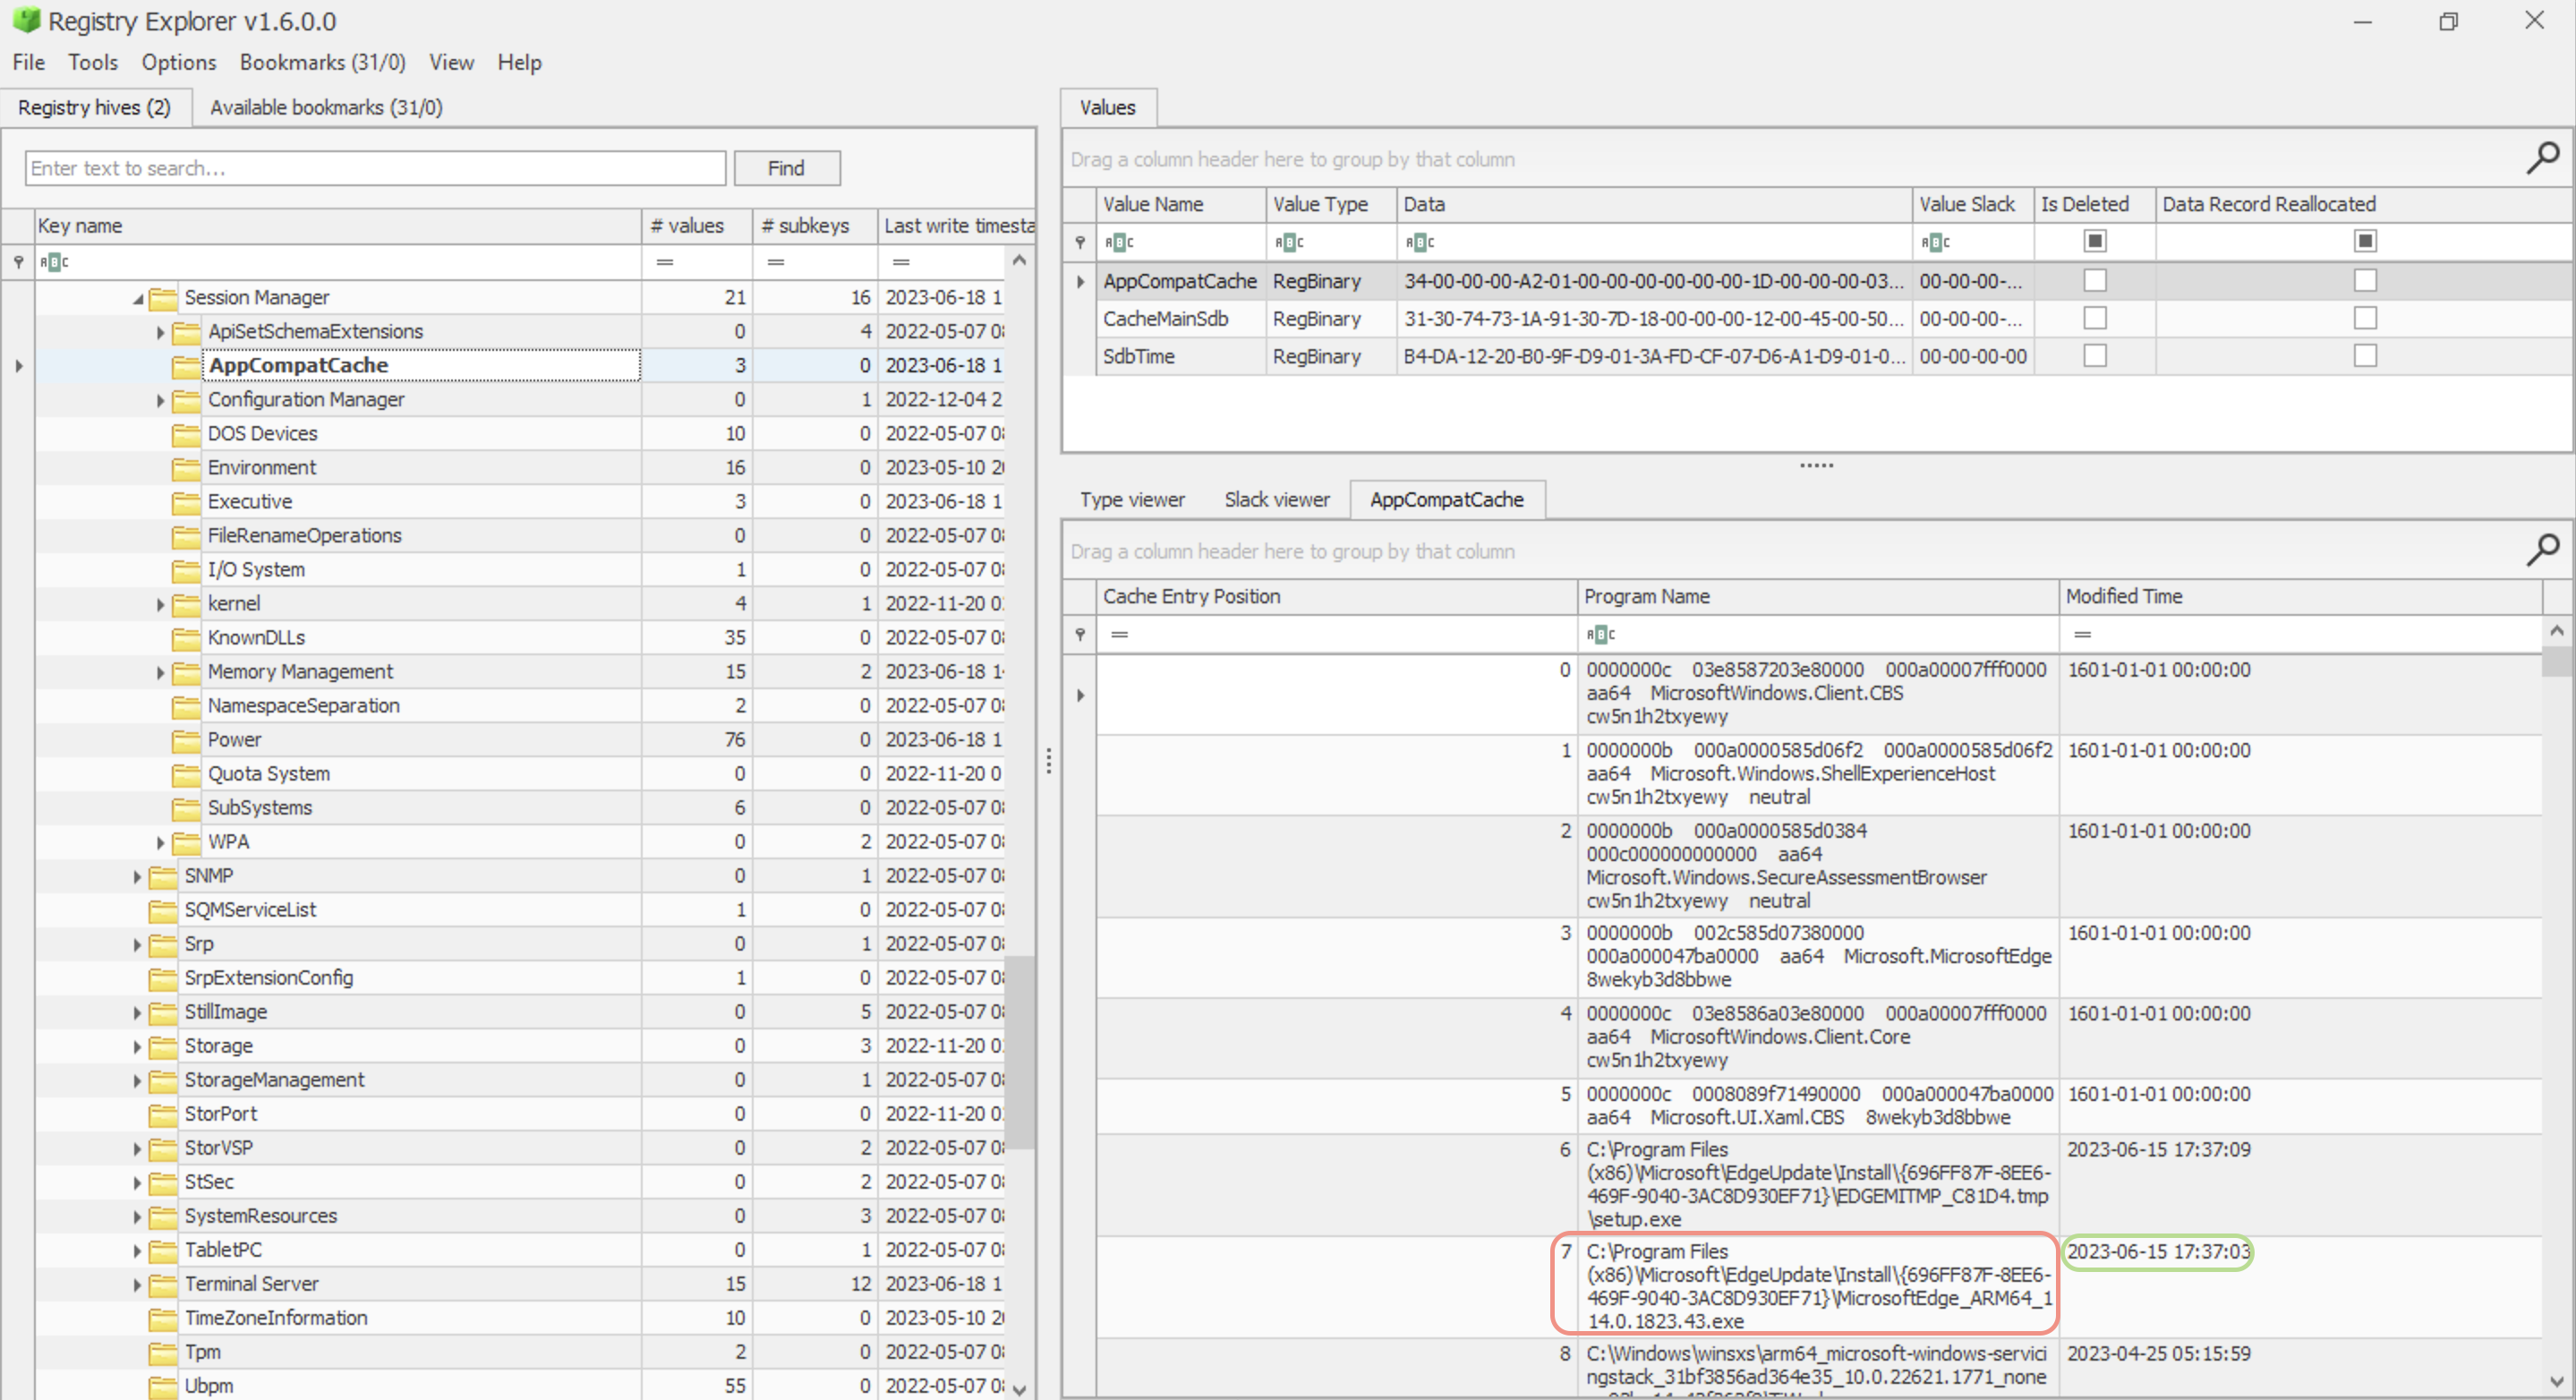The image size is (2576, 1400).
Task: Check Data Record Reallocated for SdbTime
Action: 2365,356
